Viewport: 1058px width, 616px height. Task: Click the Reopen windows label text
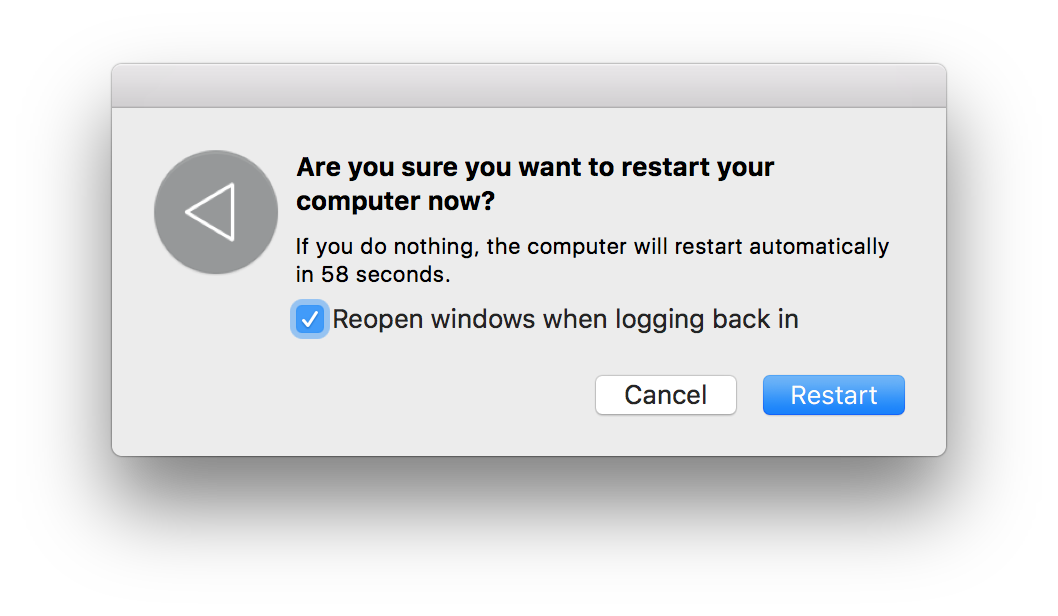566,319
